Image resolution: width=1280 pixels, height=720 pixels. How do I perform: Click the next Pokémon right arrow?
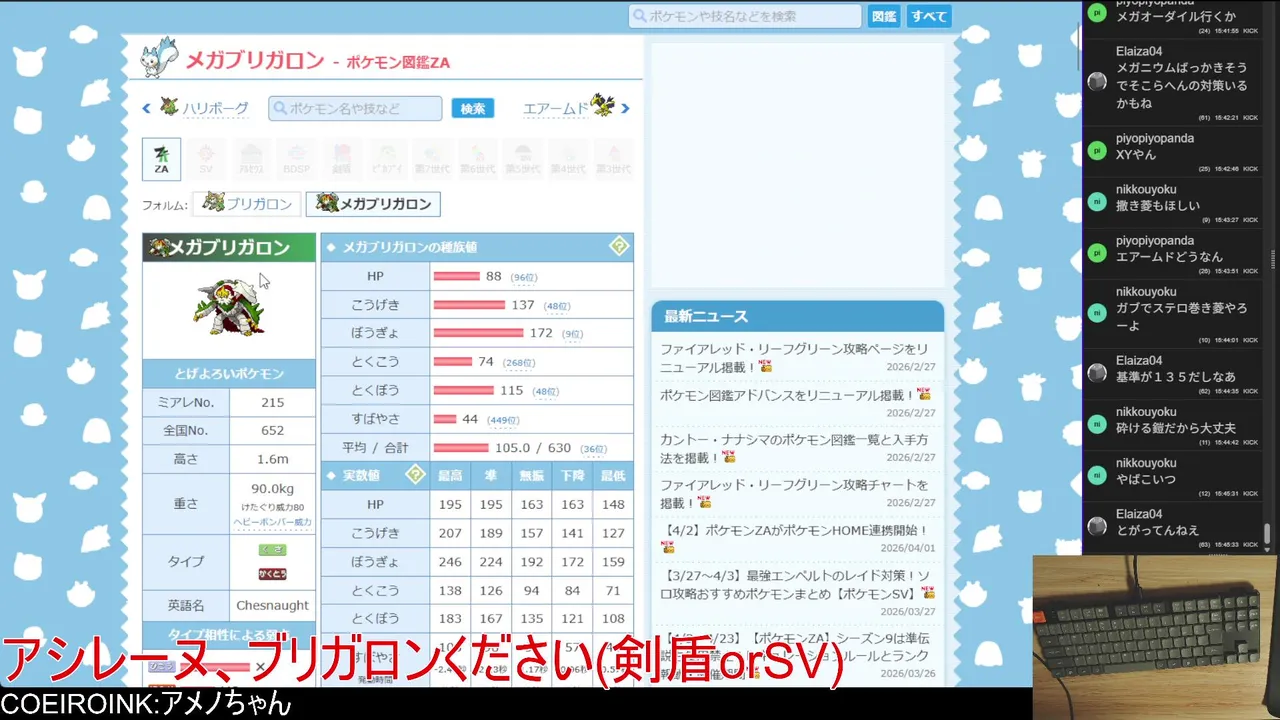626,108
